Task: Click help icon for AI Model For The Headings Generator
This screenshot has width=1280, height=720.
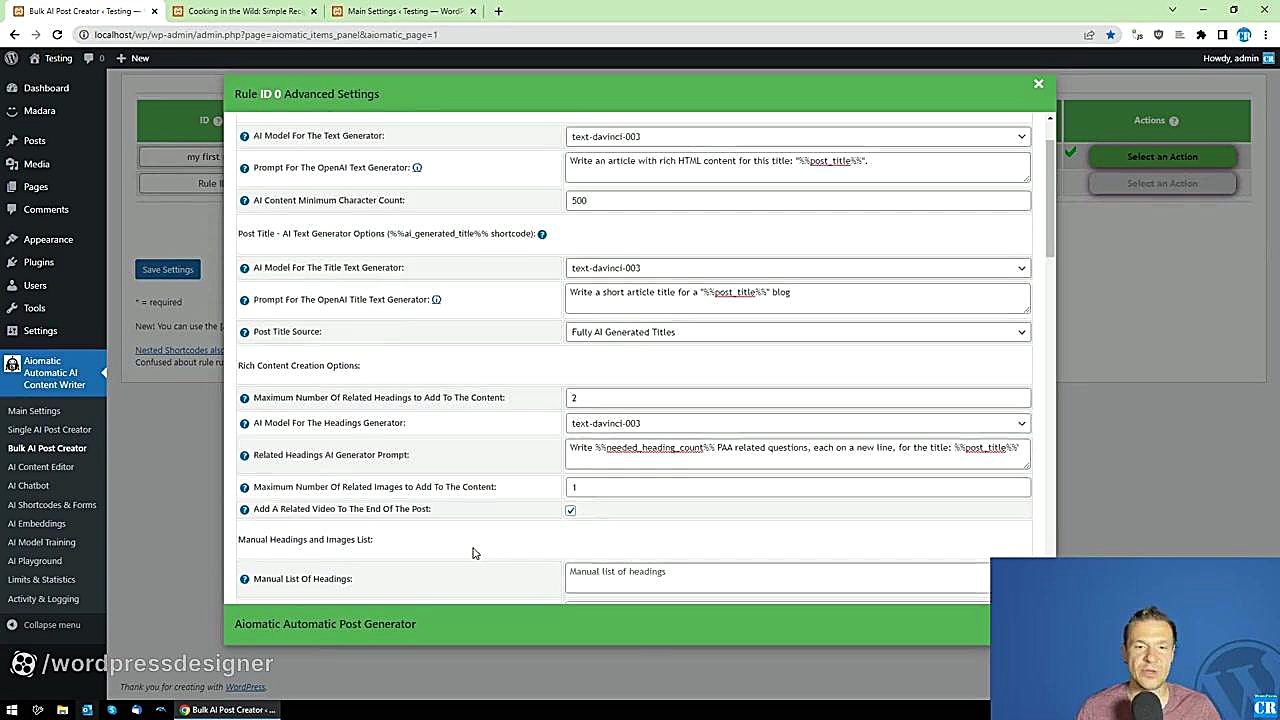Action: click(x=244, y=423)
